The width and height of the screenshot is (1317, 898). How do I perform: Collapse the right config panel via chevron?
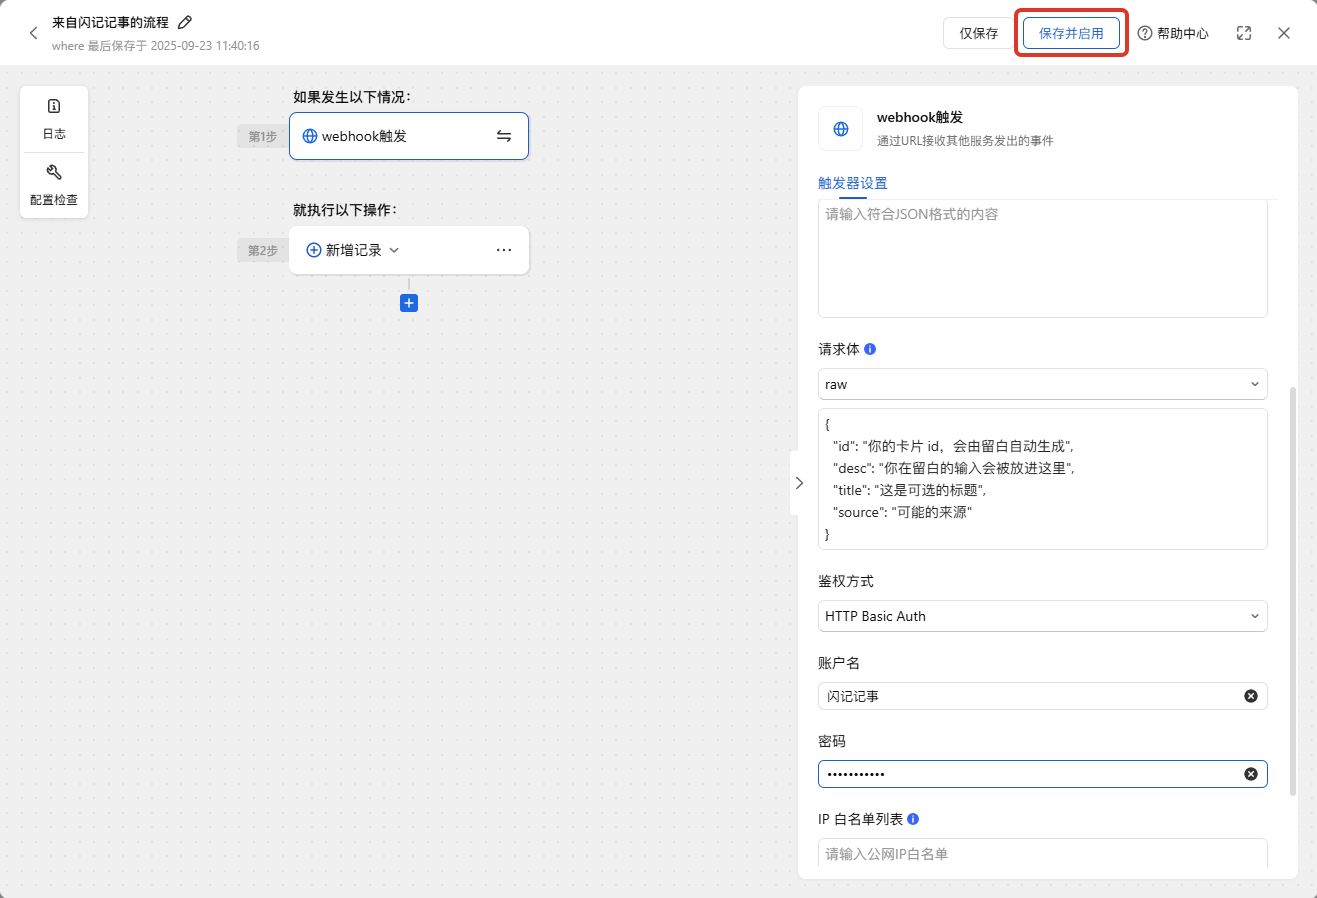click(799, 482)
